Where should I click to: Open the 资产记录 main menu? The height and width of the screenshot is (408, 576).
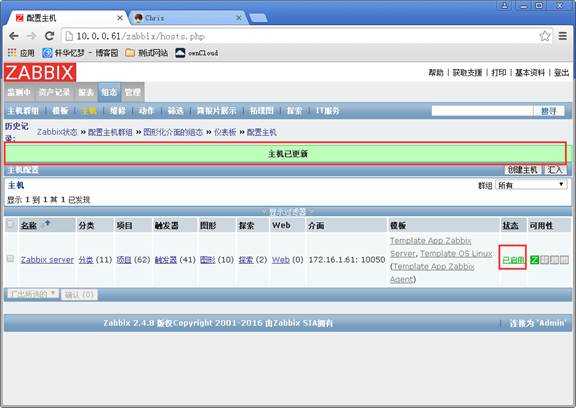click(x=54, y=92)
